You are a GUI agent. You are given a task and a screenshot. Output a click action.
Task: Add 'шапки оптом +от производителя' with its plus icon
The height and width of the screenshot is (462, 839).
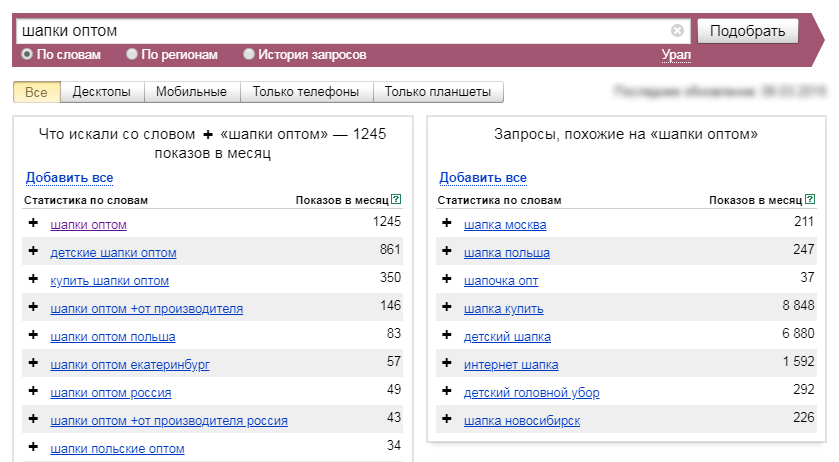(33, 307)
